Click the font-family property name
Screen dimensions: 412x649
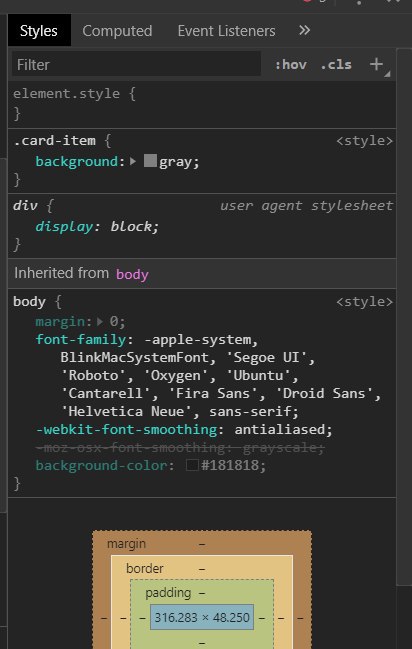tap(81, 339)
